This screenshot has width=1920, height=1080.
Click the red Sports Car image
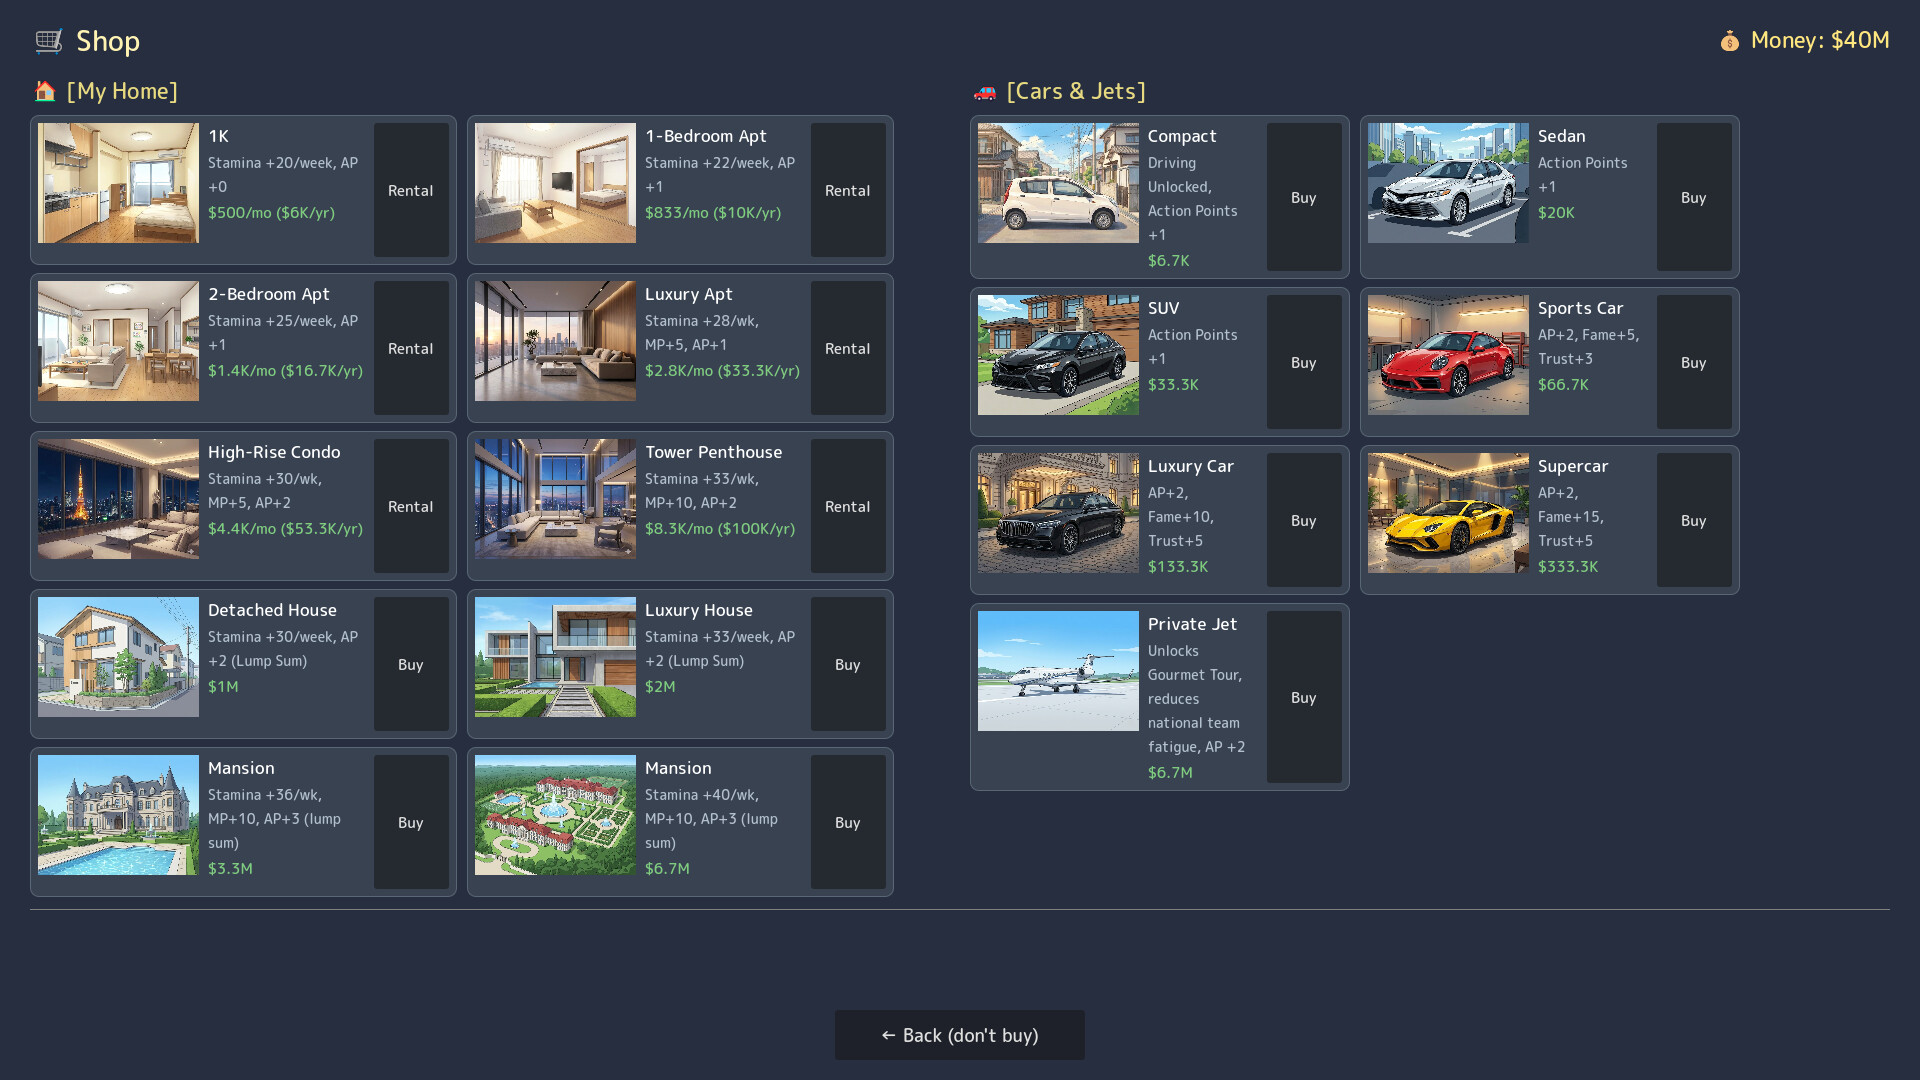pyautogui.click(x=1448, y=355)
